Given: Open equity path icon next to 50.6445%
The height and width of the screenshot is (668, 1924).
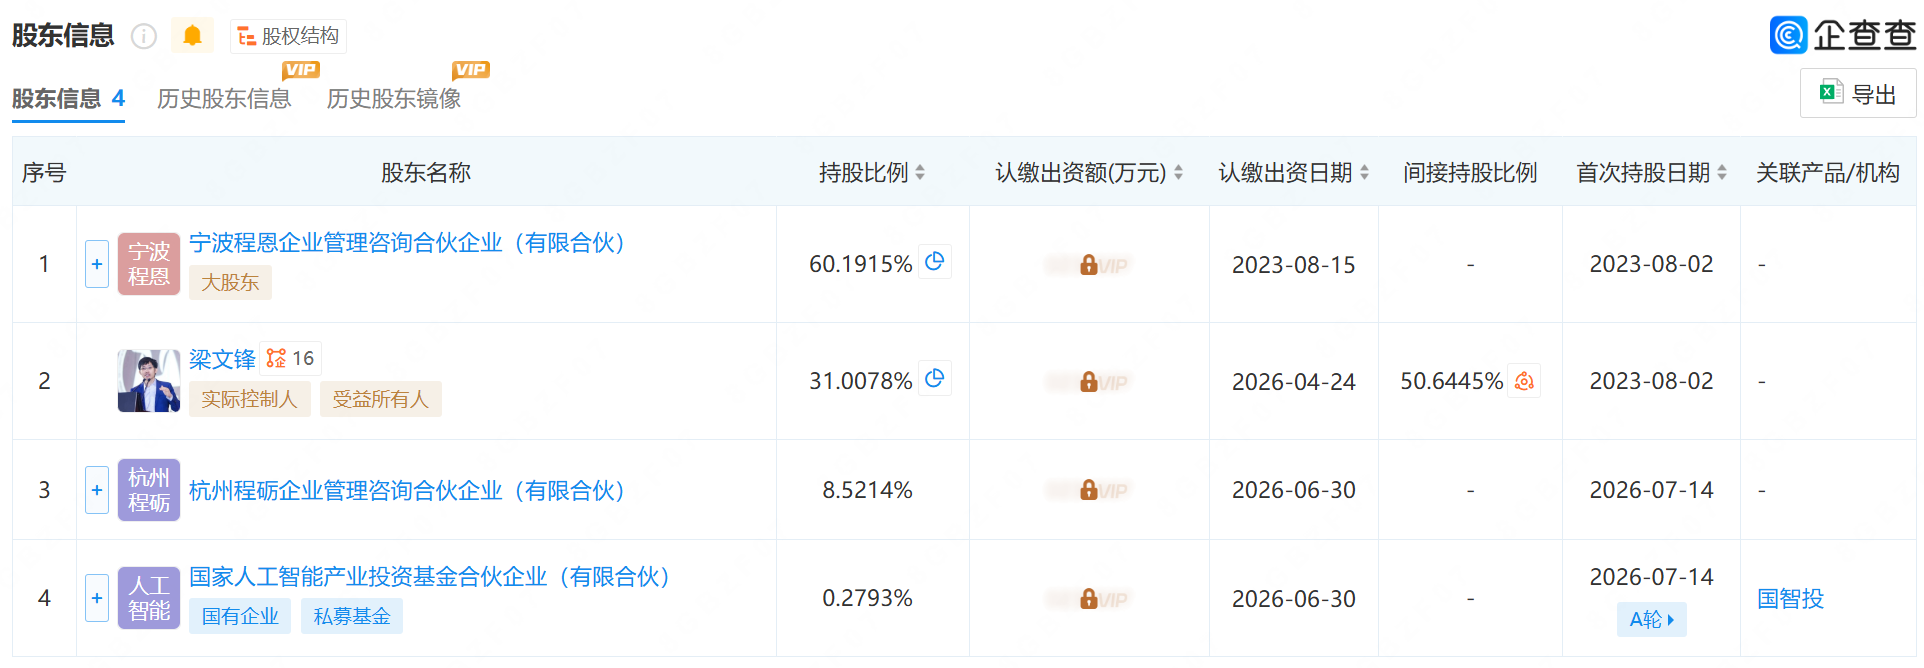Looking at the screenshot, I should 1524,381.
